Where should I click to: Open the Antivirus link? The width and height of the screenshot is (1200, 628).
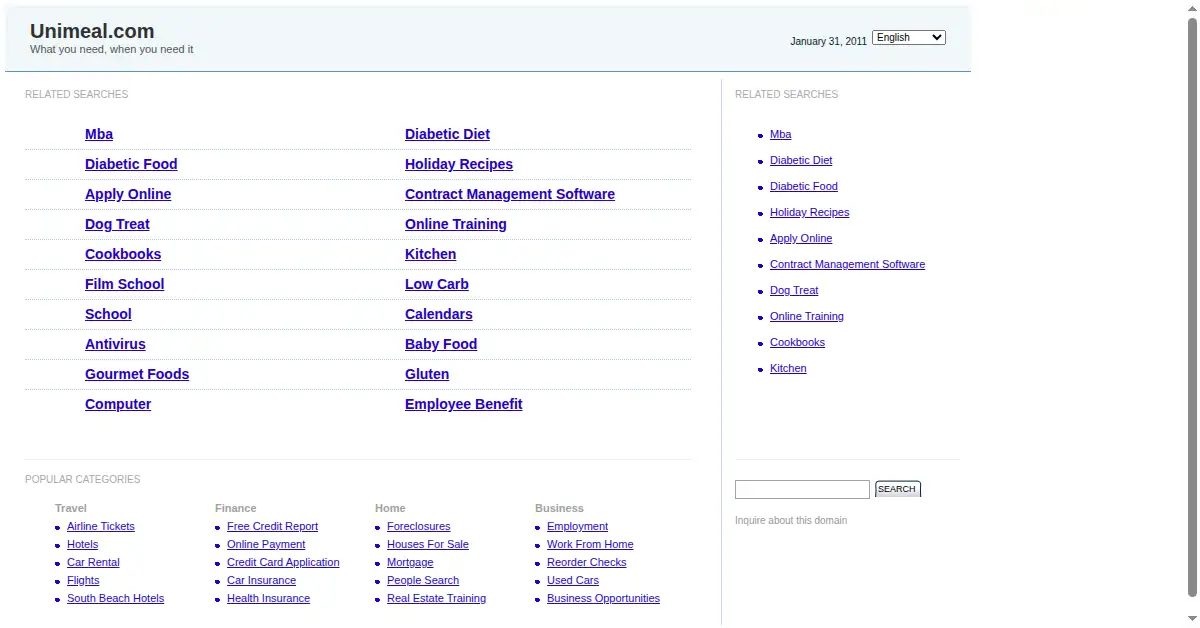tap(115, 344)
